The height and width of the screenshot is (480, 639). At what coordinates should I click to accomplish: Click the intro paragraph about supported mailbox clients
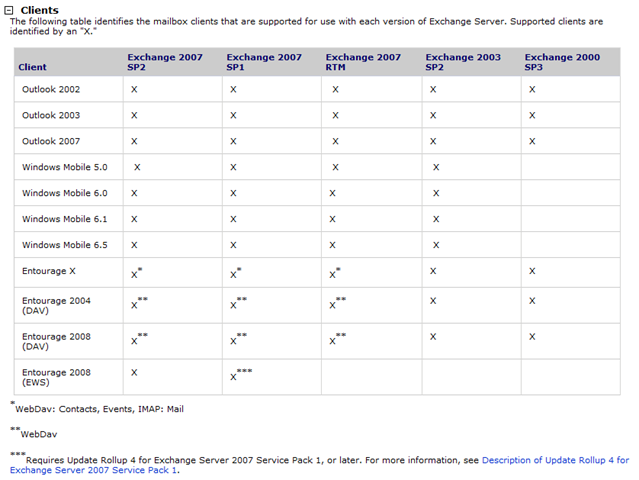[306, 26]
